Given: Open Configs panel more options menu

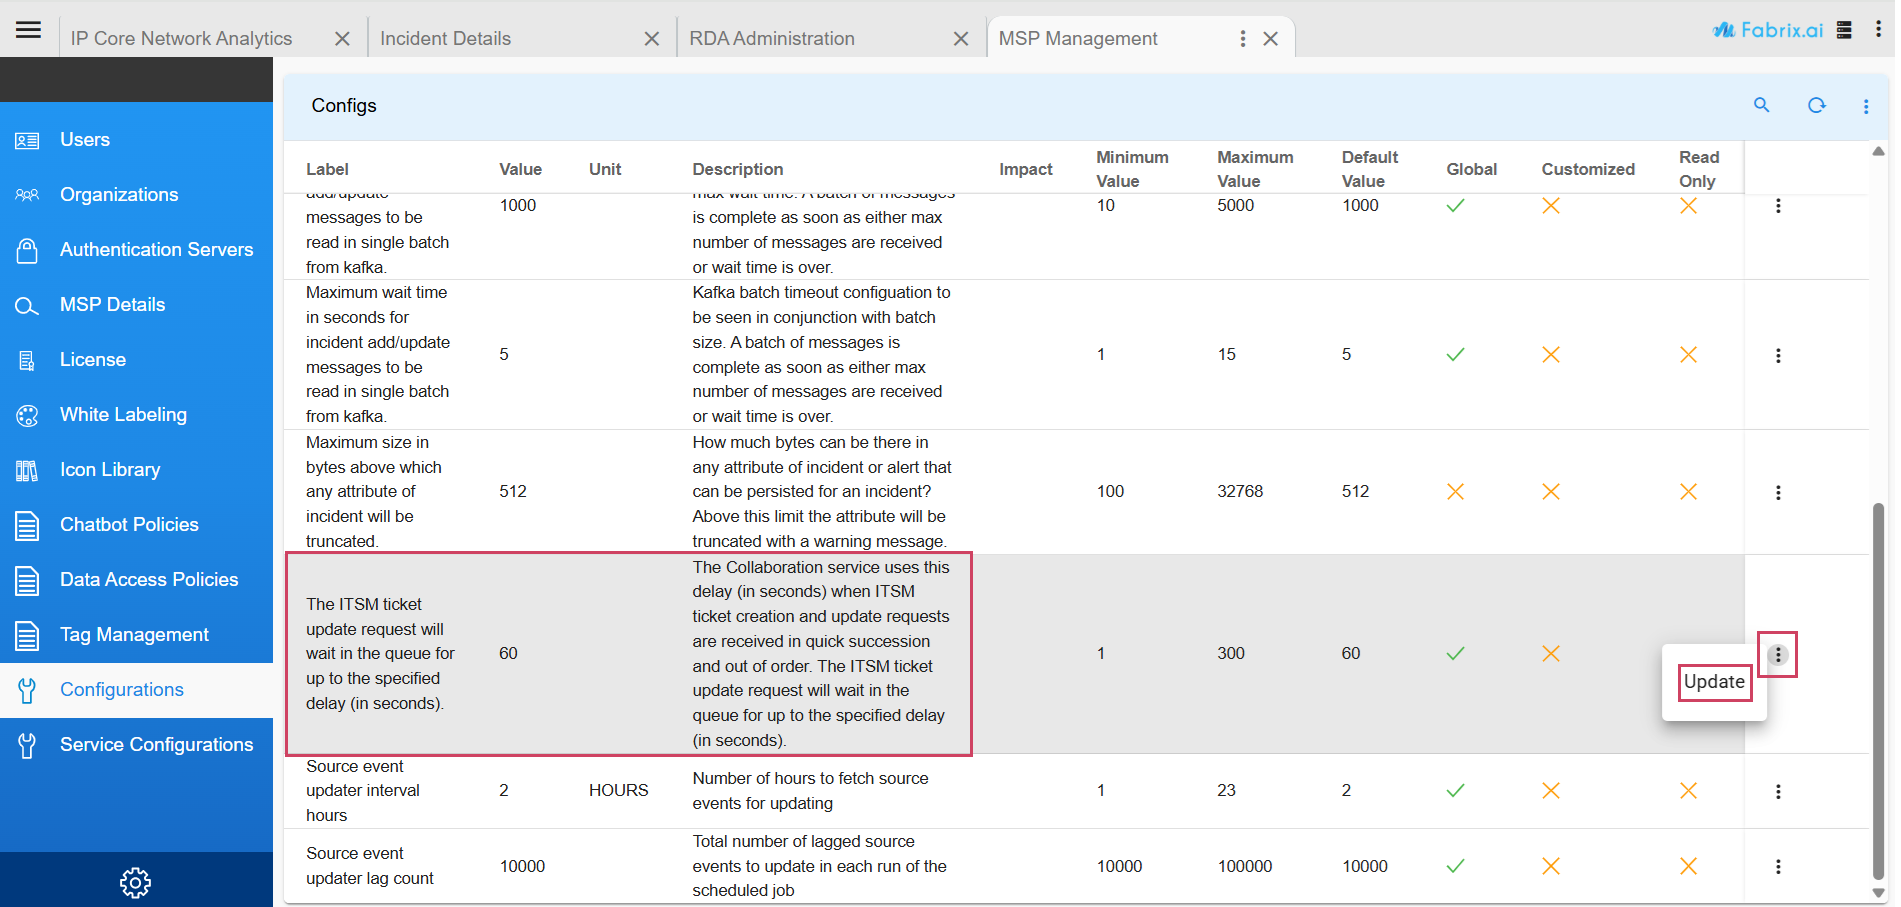Looking at the screenshot, I should [x=1865, y=106].
